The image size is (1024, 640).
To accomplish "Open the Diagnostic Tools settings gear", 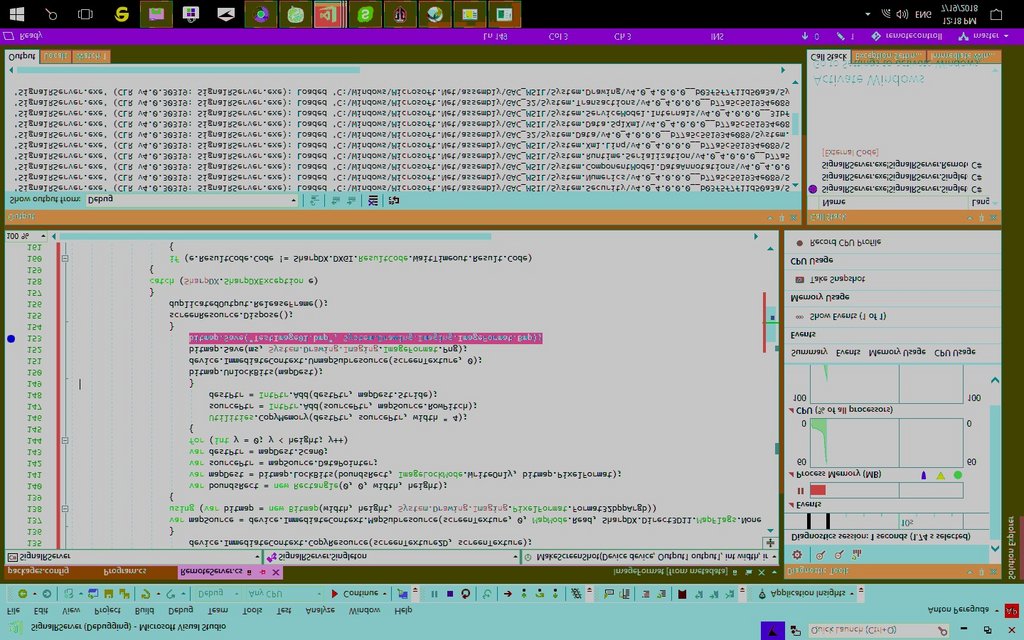I will [797, 554].
